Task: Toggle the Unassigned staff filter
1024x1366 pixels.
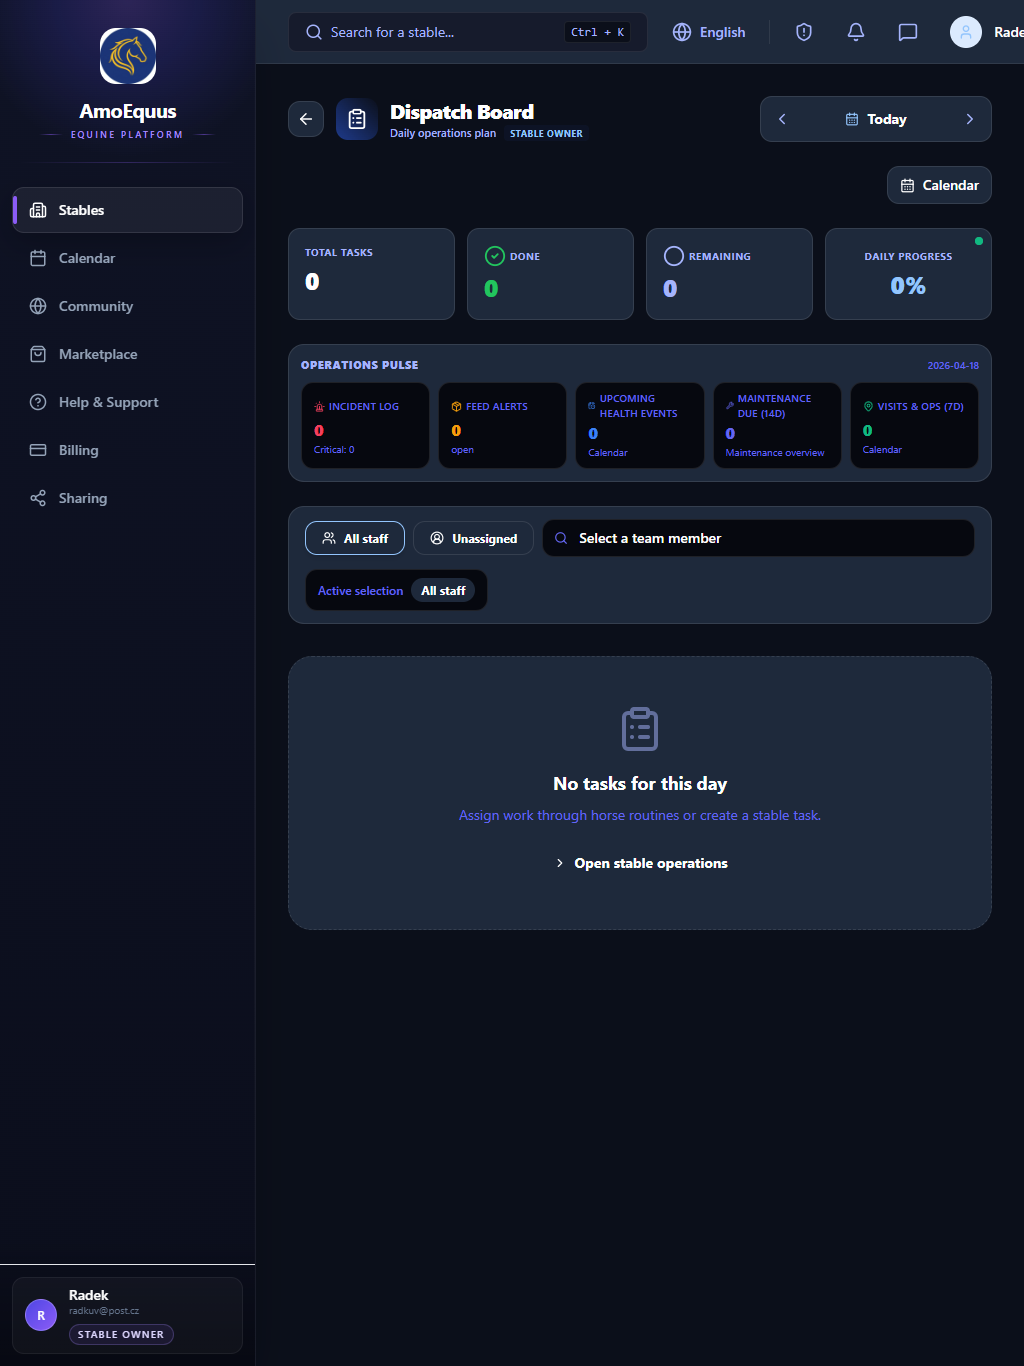Action: coord(473,538)
